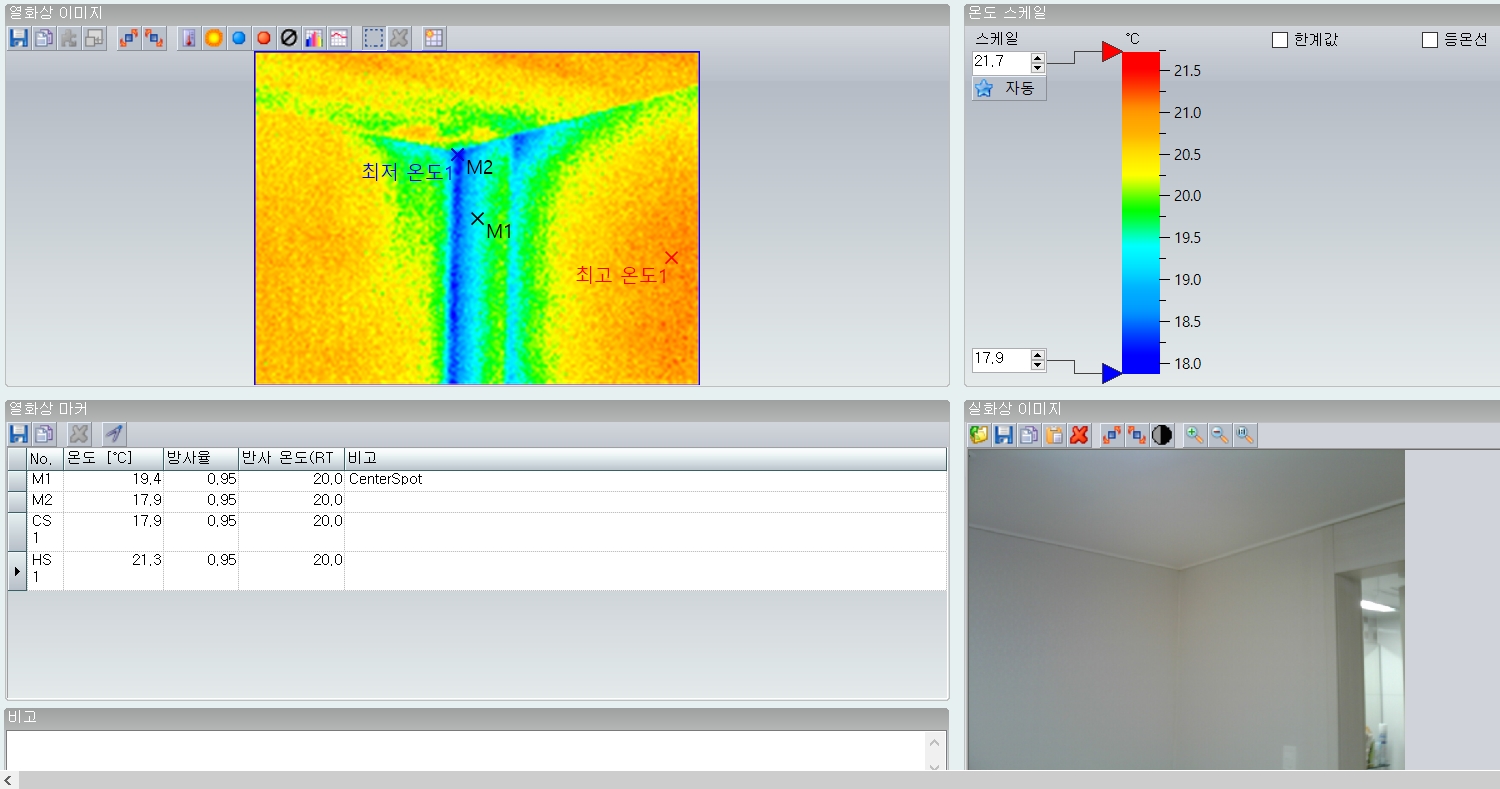
Task: Click the red upper scale limit arrow
Action: pos(1111,52)
